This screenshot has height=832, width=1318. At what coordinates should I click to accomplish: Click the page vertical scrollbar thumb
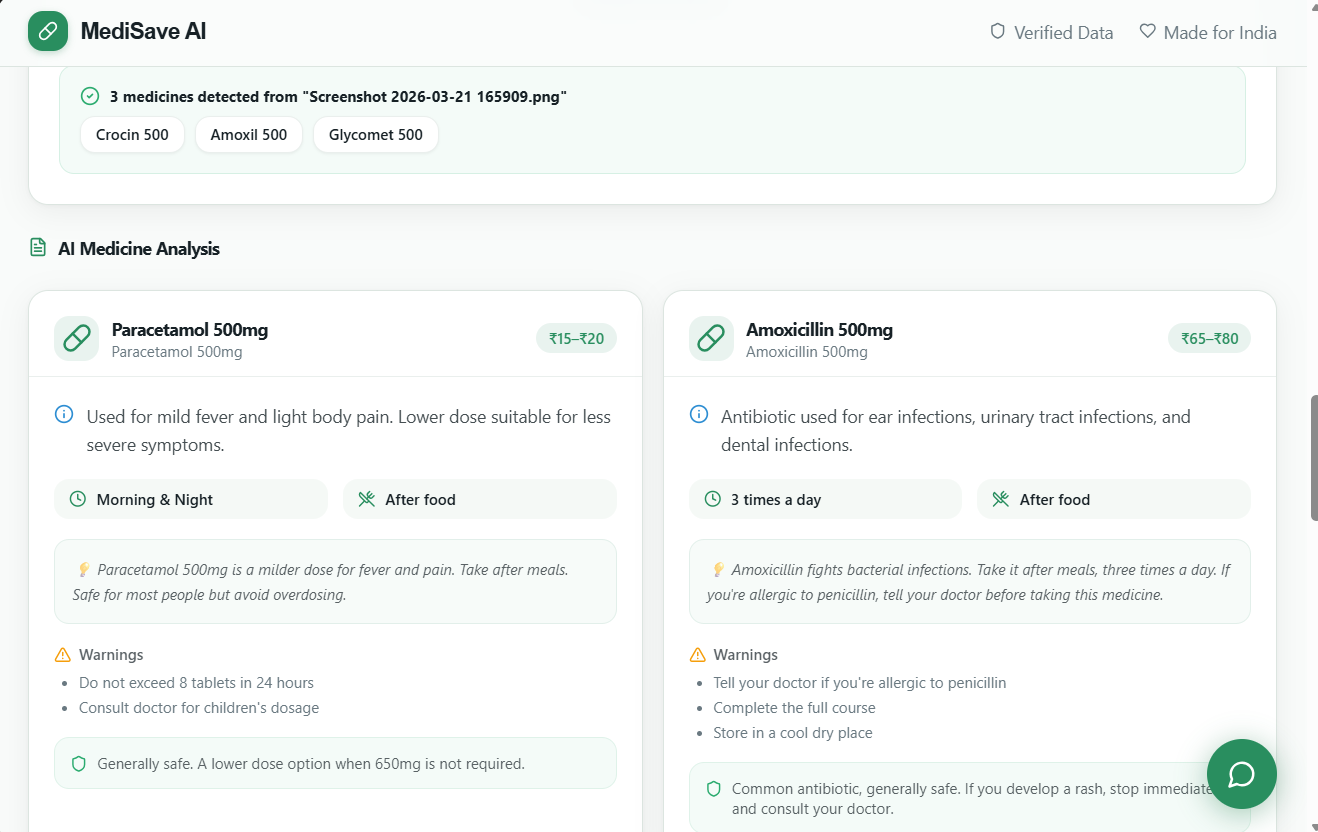[x=1313, y=458]
